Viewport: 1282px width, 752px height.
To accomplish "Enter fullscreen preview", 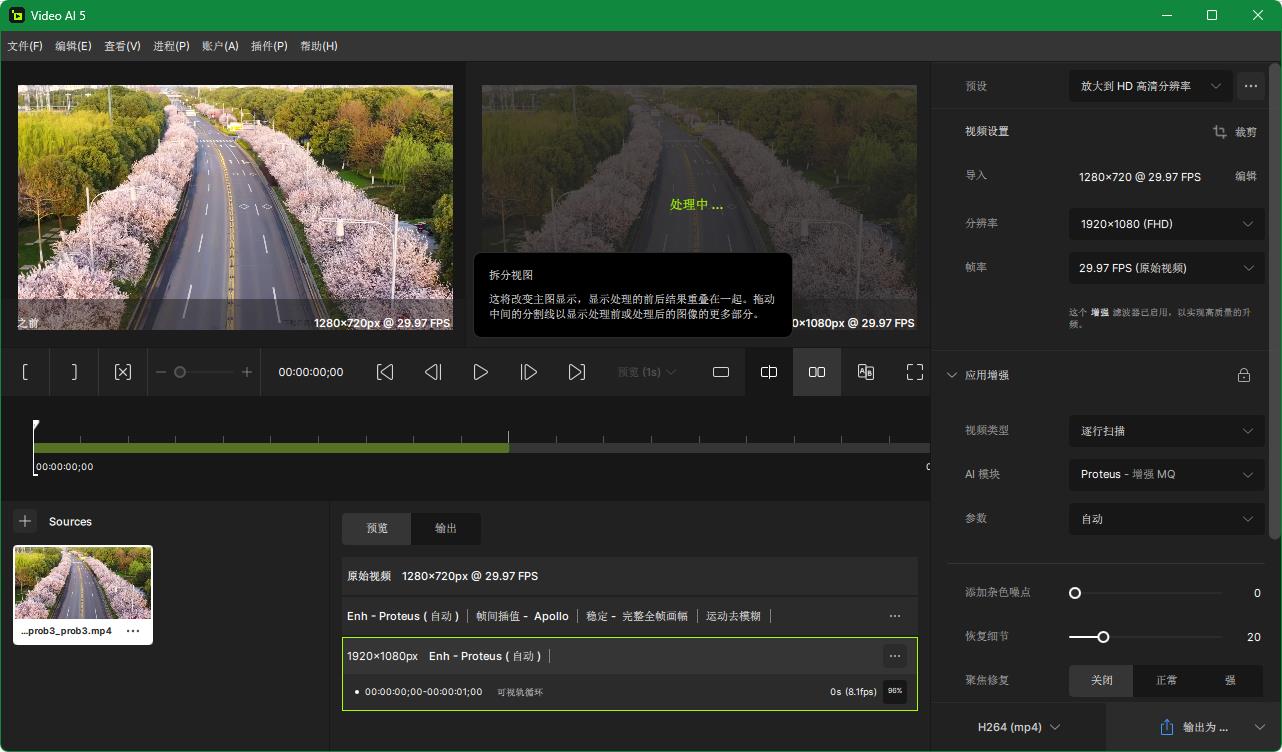I will pyautogui.click(x=914, y=372).
